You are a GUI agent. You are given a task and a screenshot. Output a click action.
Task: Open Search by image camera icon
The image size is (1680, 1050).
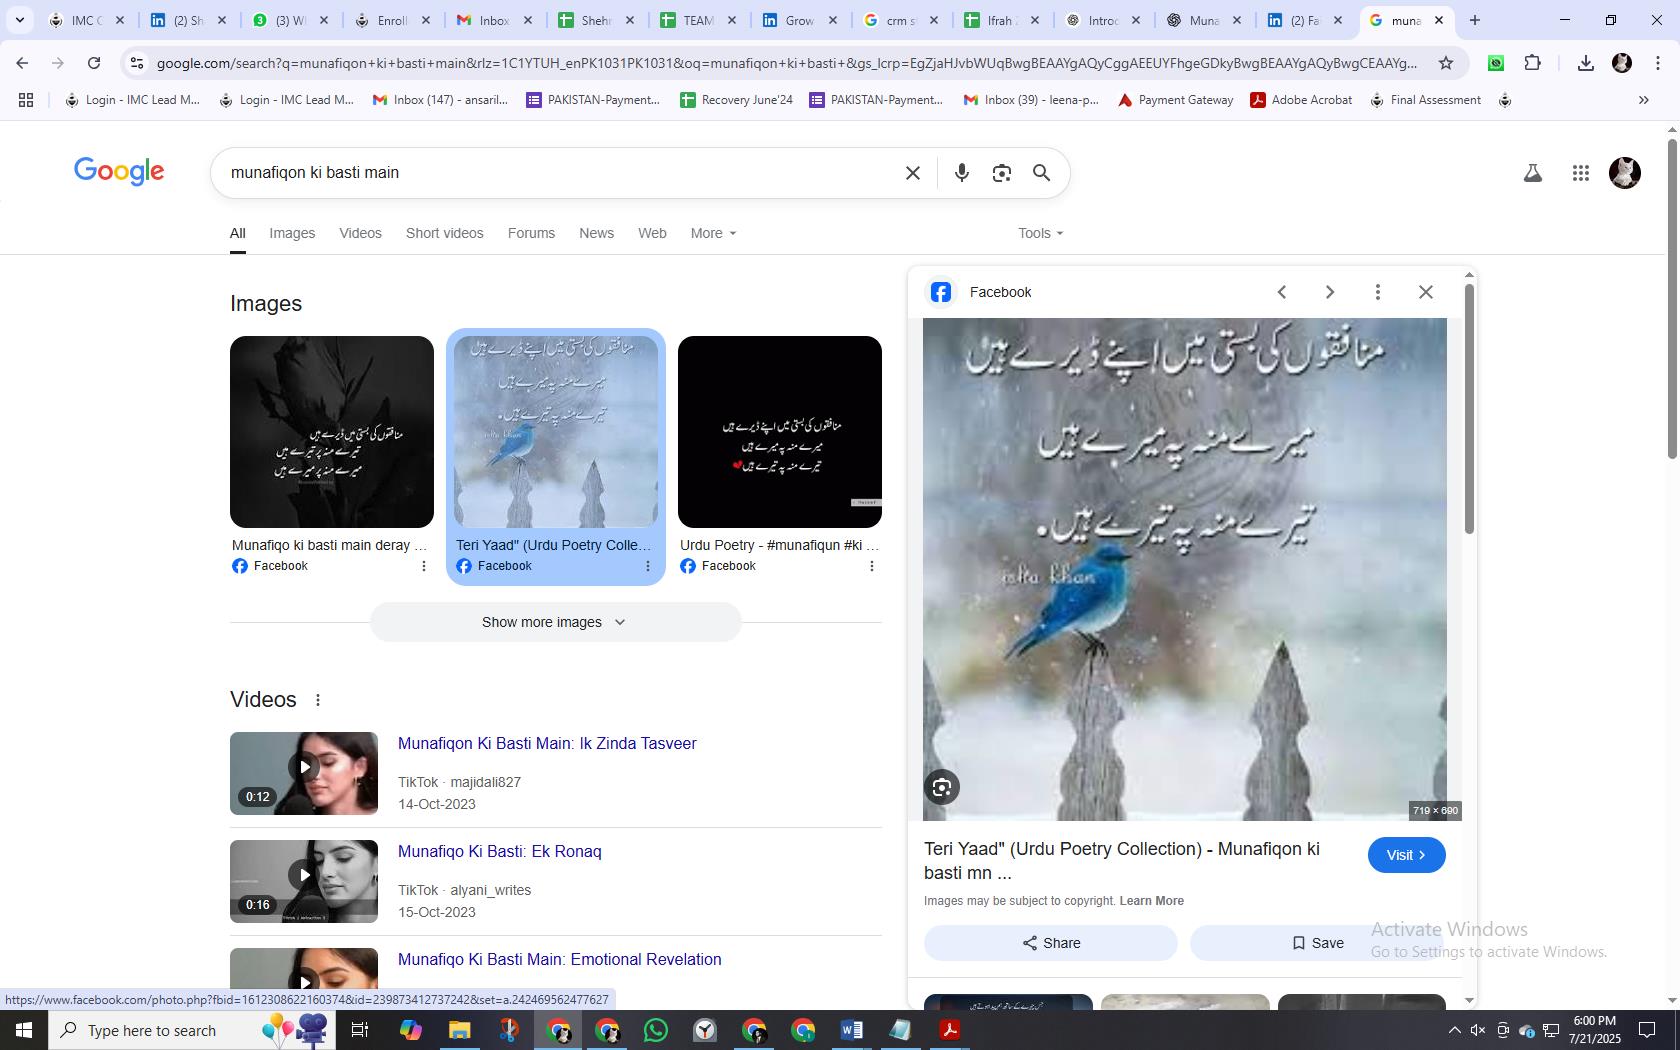coord(1001,173)
